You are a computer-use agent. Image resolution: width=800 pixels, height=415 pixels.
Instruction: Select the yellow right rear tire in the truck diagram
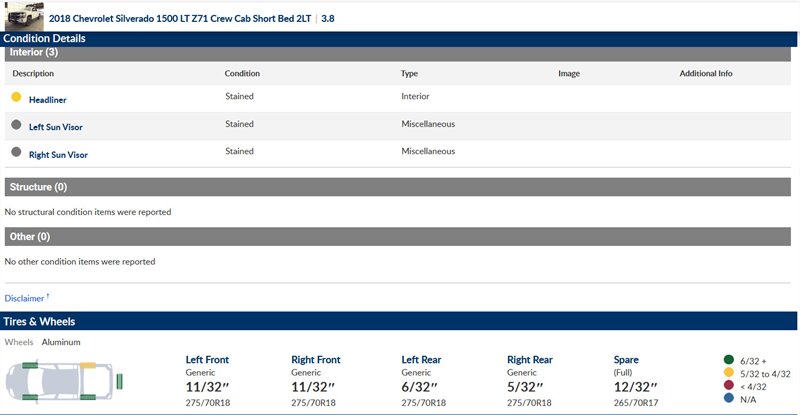click(87, 366)
